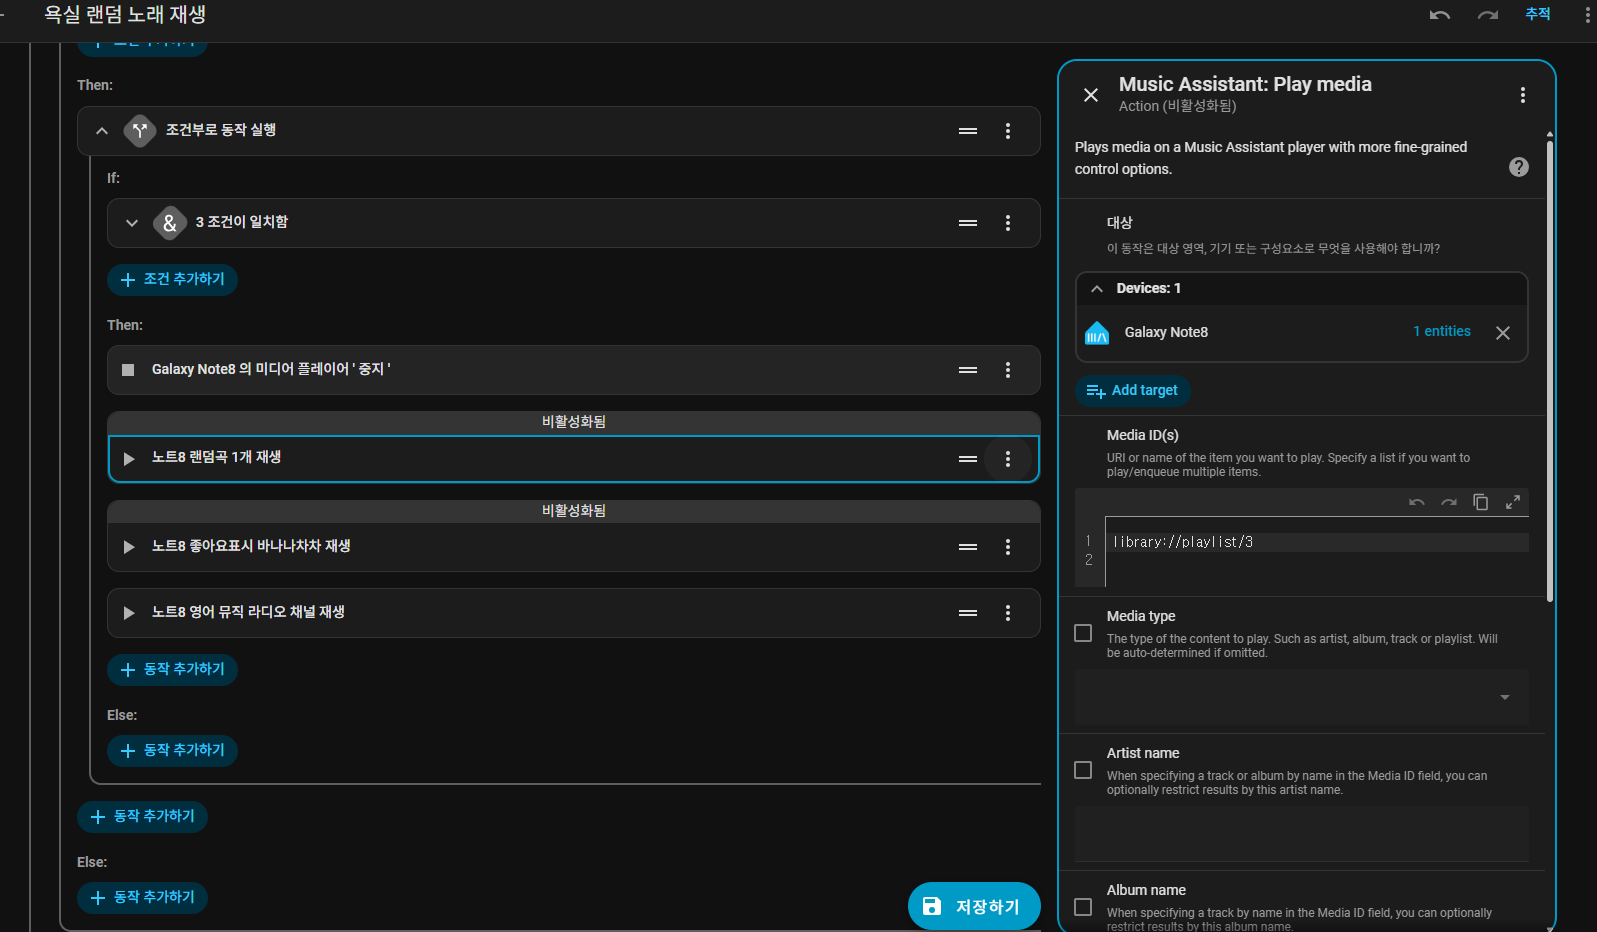Screen dimensions: 1597x932
Task: Click redo icon in top header
Action: 1487,15
